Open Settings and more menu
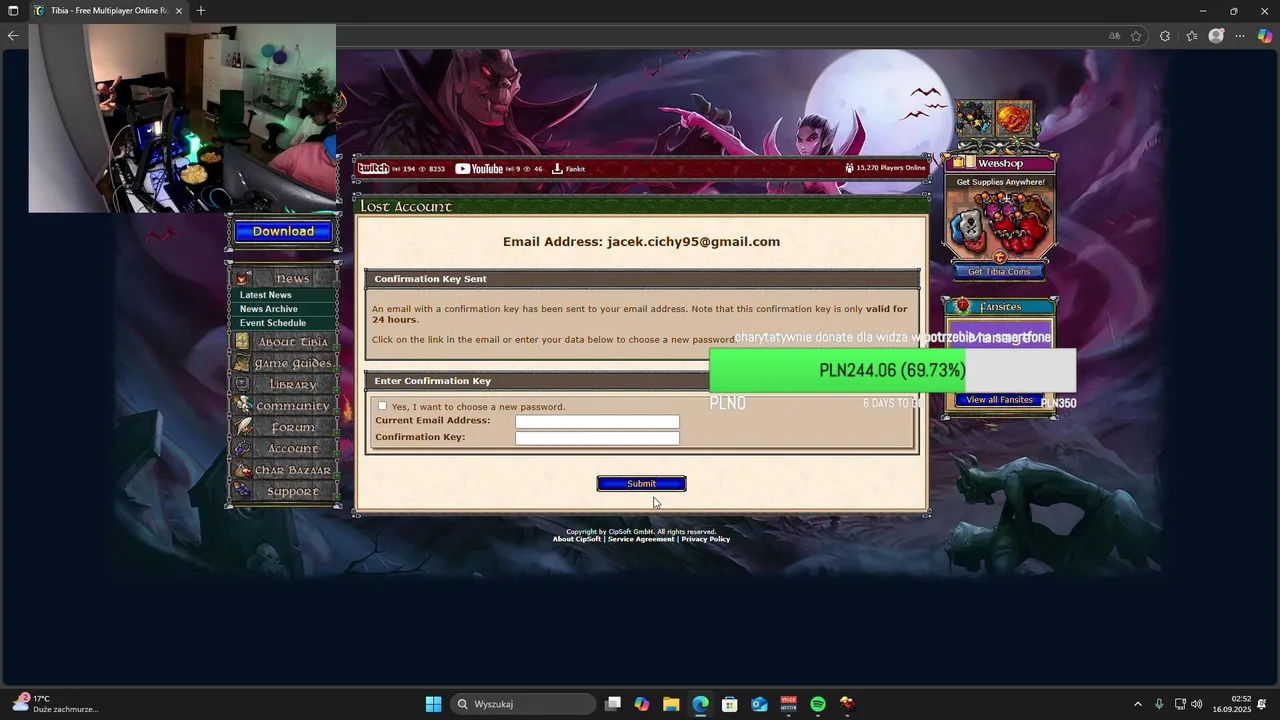The image size is (1280, 720). (1240, 36)
